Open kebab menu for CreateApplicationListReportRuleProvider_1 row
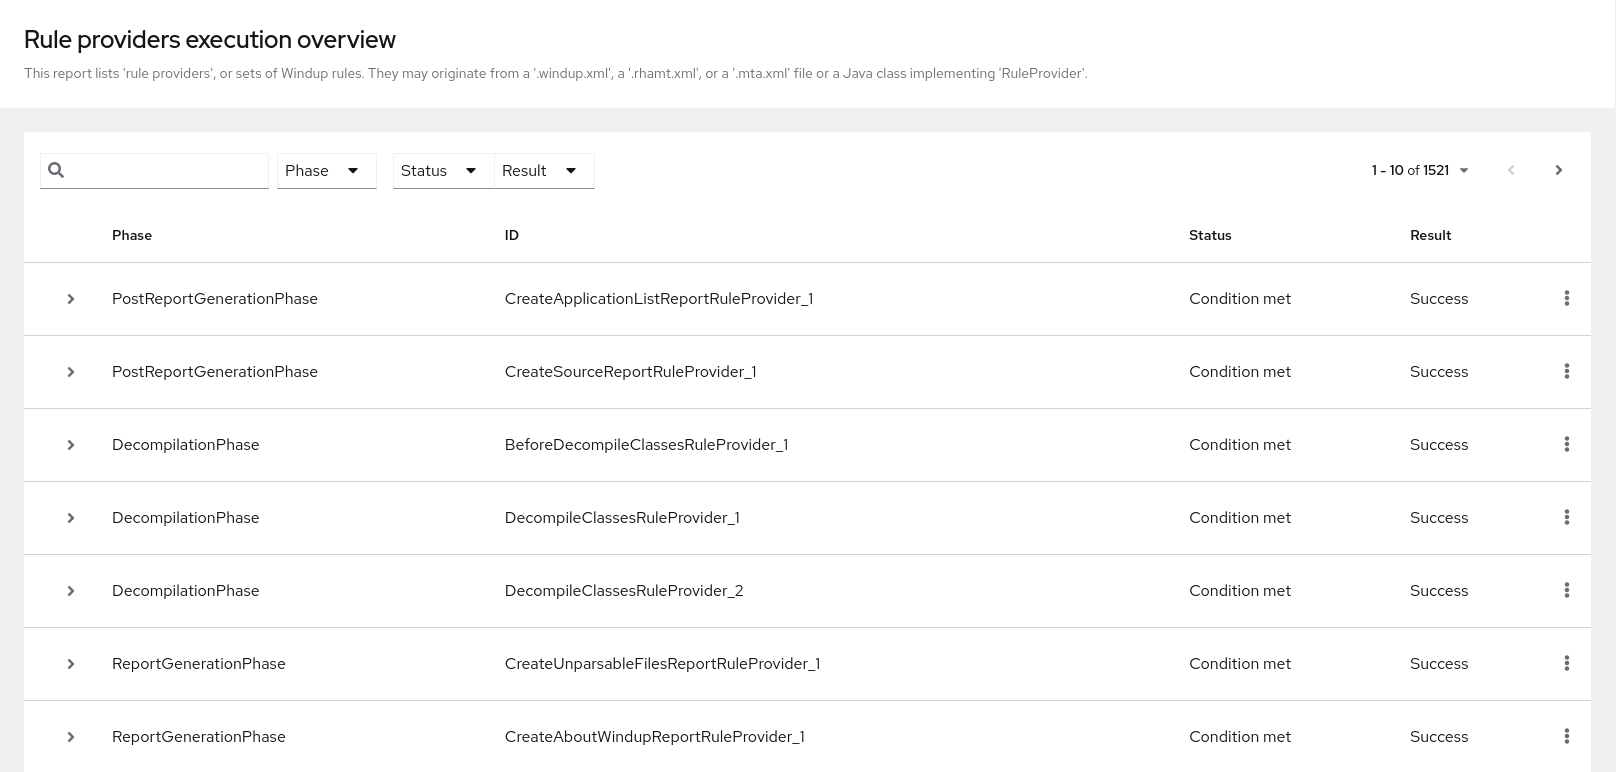Viewport: 1616px width, 772px height. click(x=1566, y=298)
